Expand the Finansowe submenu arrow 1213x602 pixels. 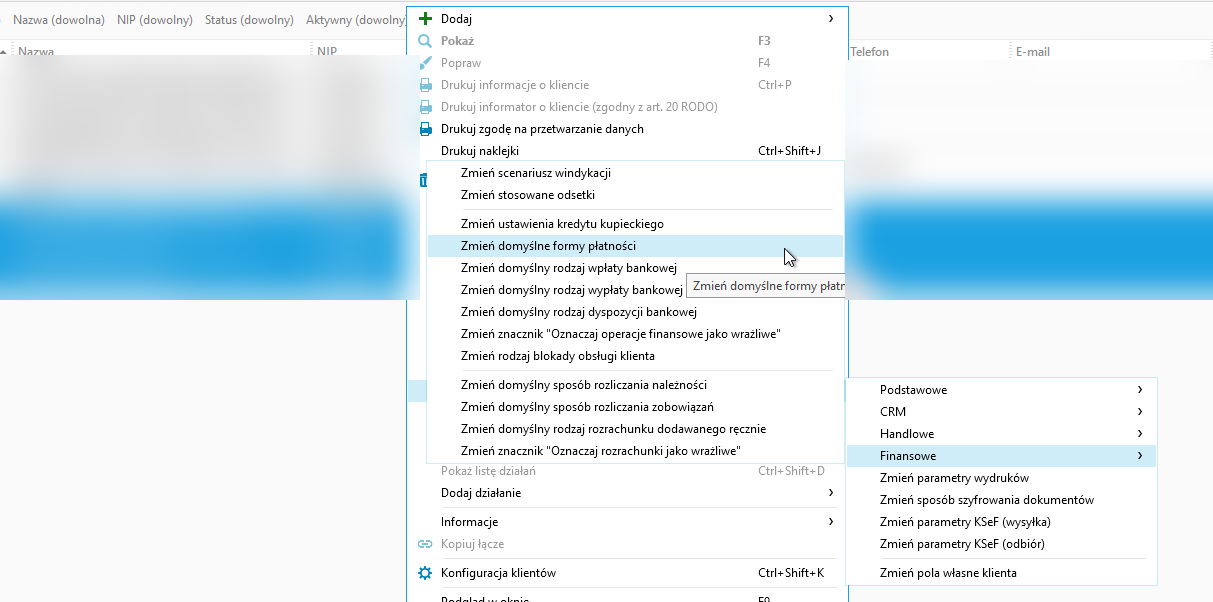[1139, 456]
